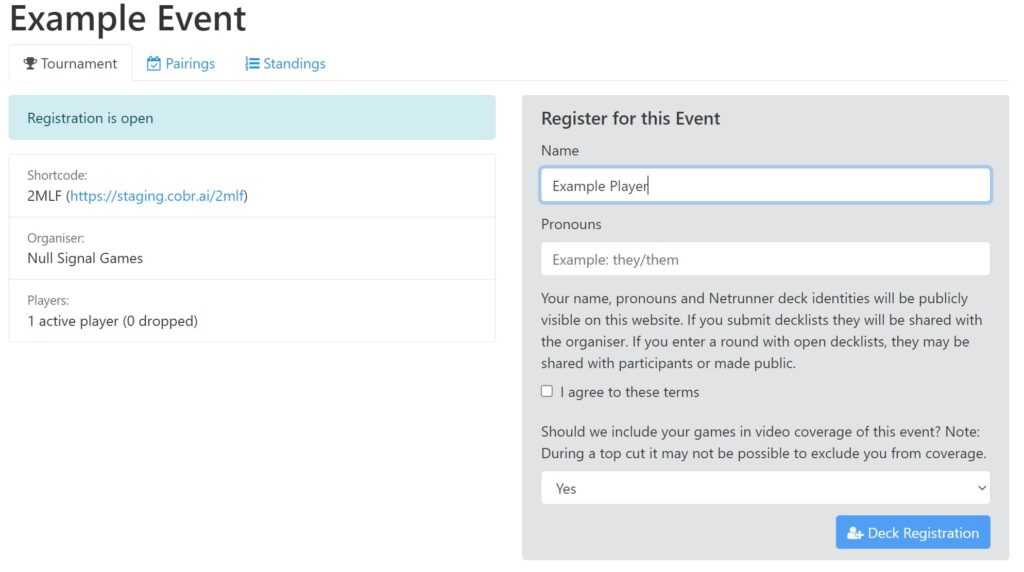Expand the video coverage Yes dropdown
The height and width of the screenshot is (572, 1024).
click(765, 488)
